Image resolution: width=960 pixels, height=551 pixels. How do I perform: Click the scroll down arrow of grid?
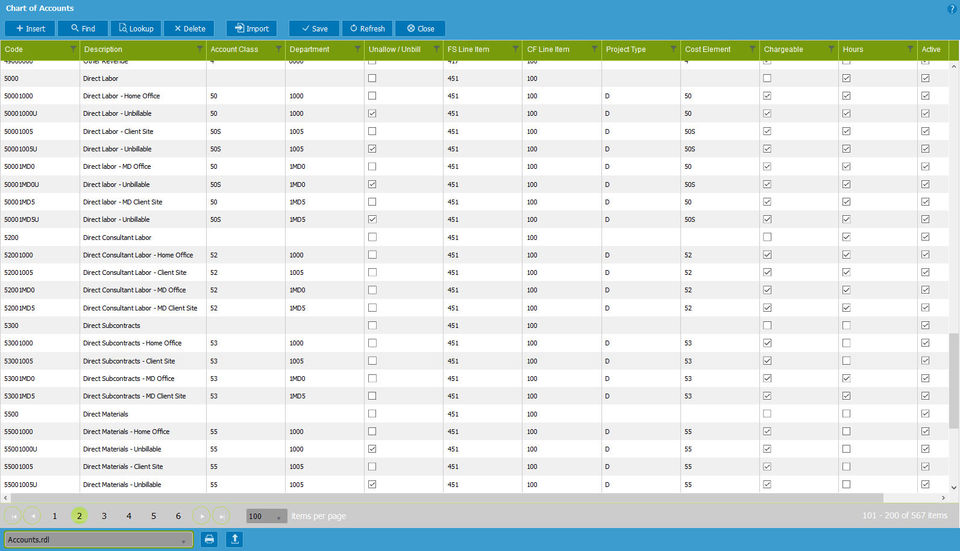coord(953,487)
